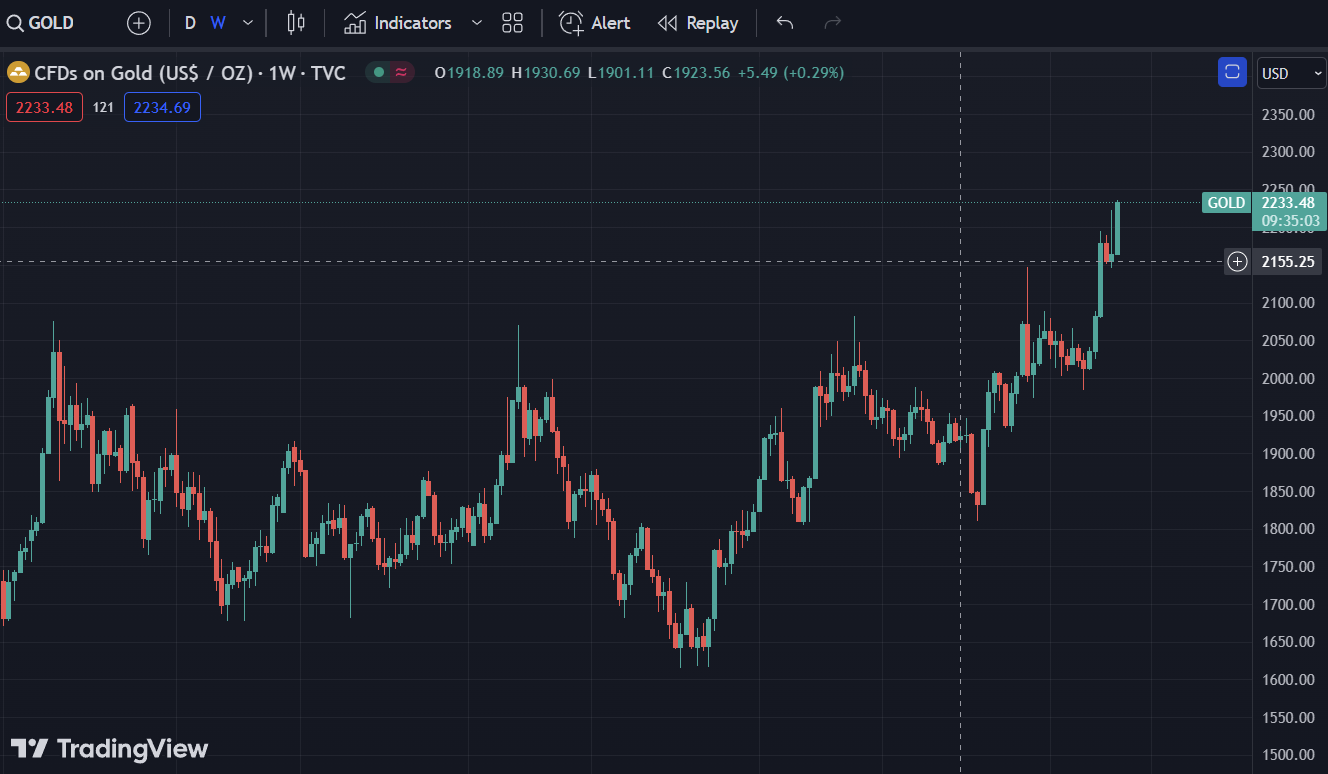1328x774 pixels.
Task: Open the candlestick chart style selector
Action: (x=295, y=23)
